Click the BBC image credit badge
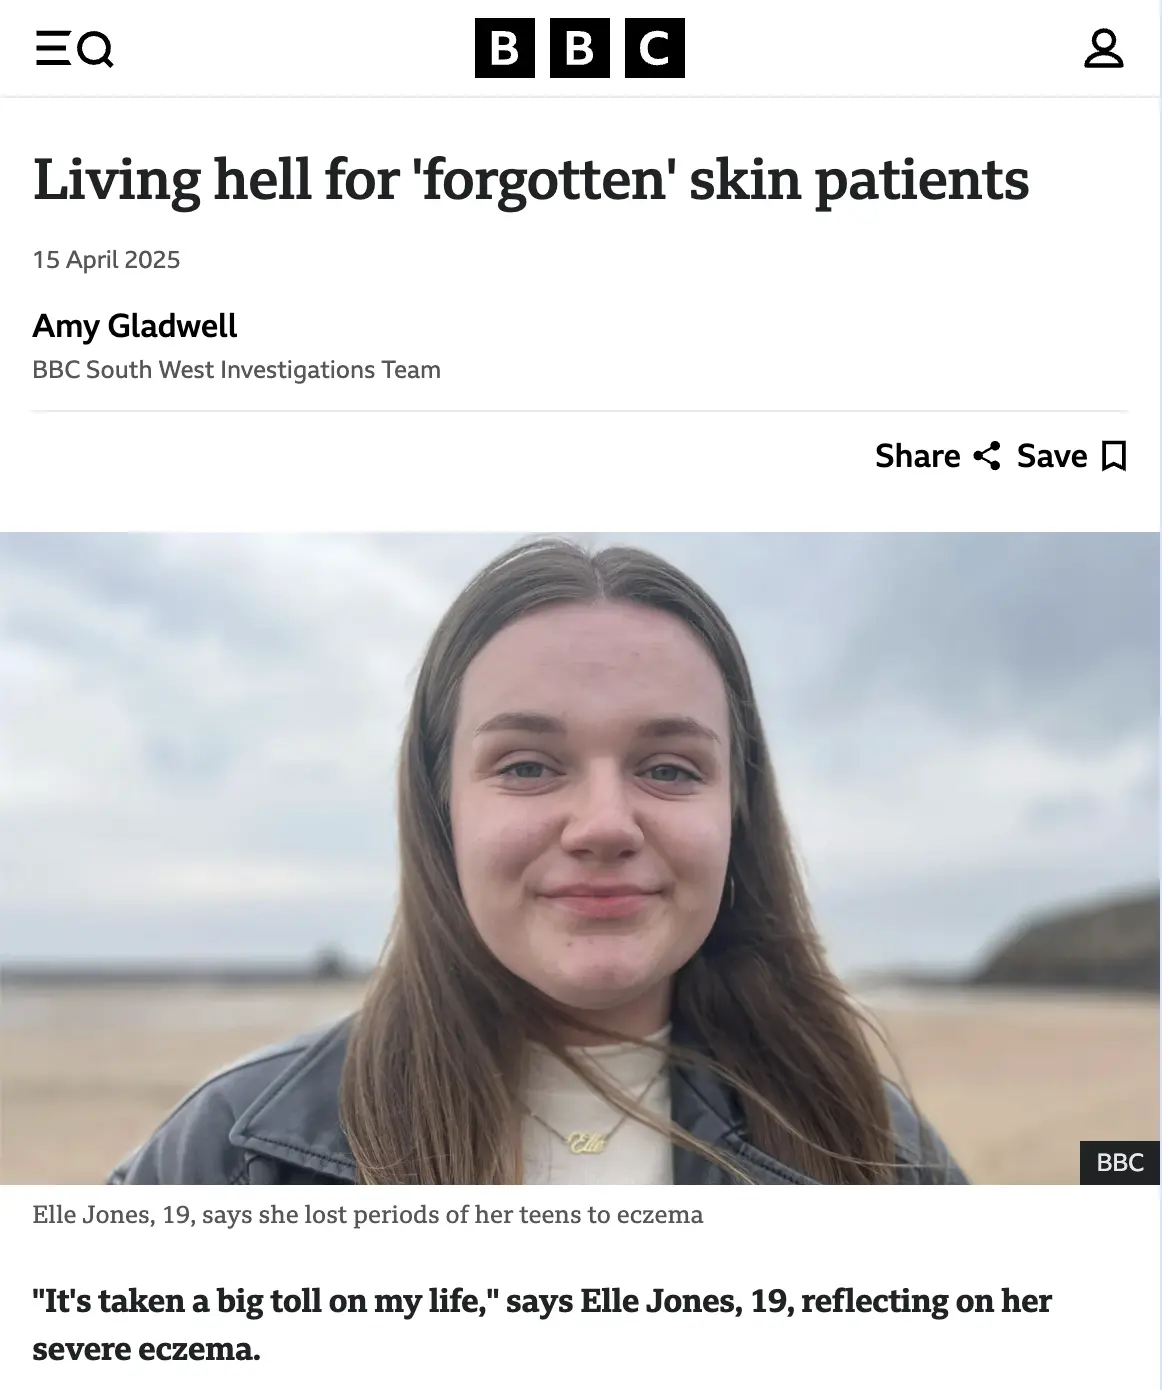The width and height of the screenshot is (1162, 1390). 1120,1162
